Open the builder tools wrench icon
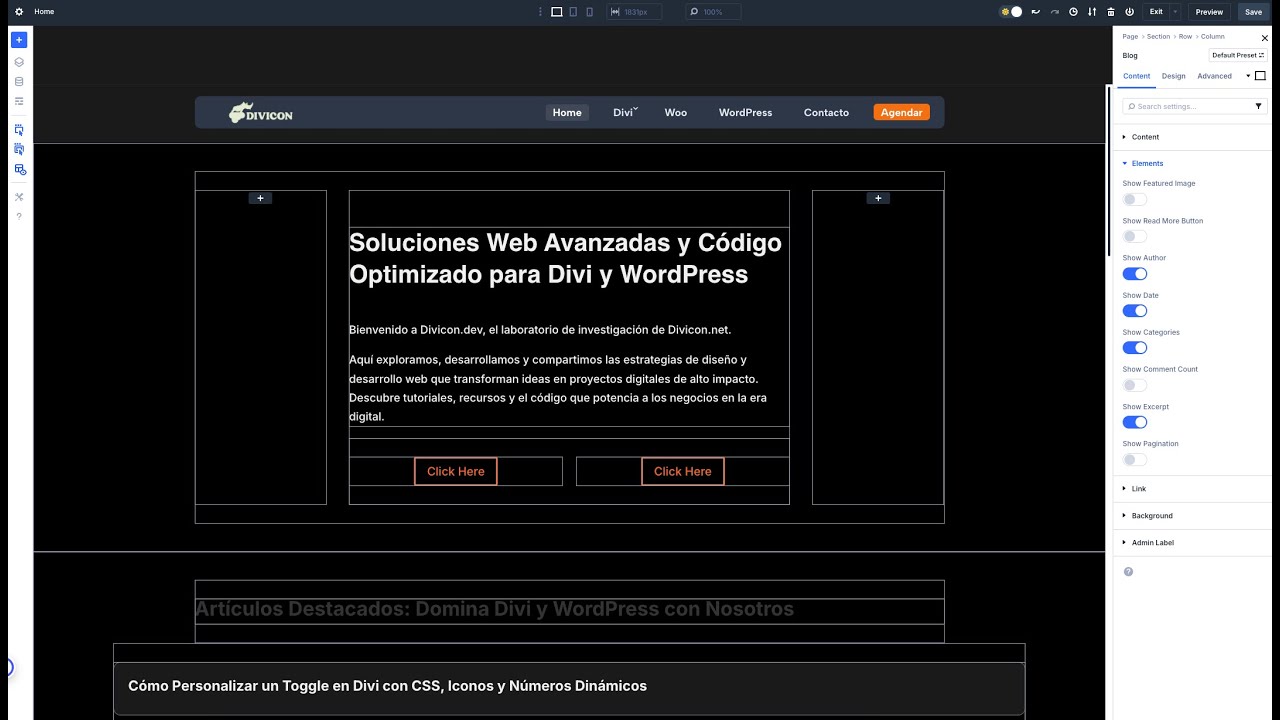Image resolution: width=1280 pixels, height=720 pixels. pos(19,197)
